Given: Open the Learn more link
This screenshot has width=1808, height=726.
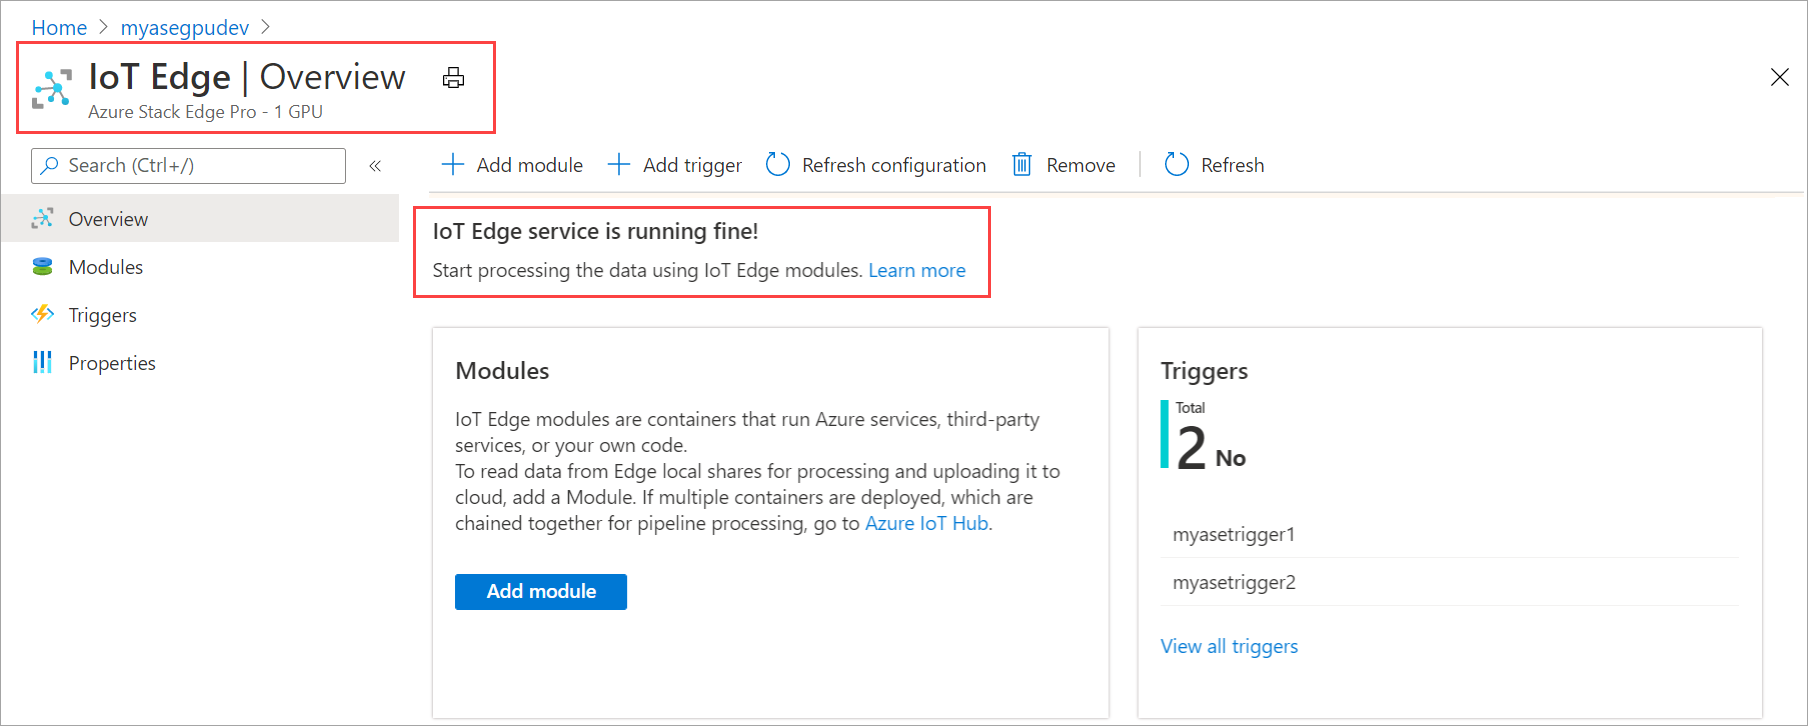Looking at the screenshot, I should coord(917,271).
